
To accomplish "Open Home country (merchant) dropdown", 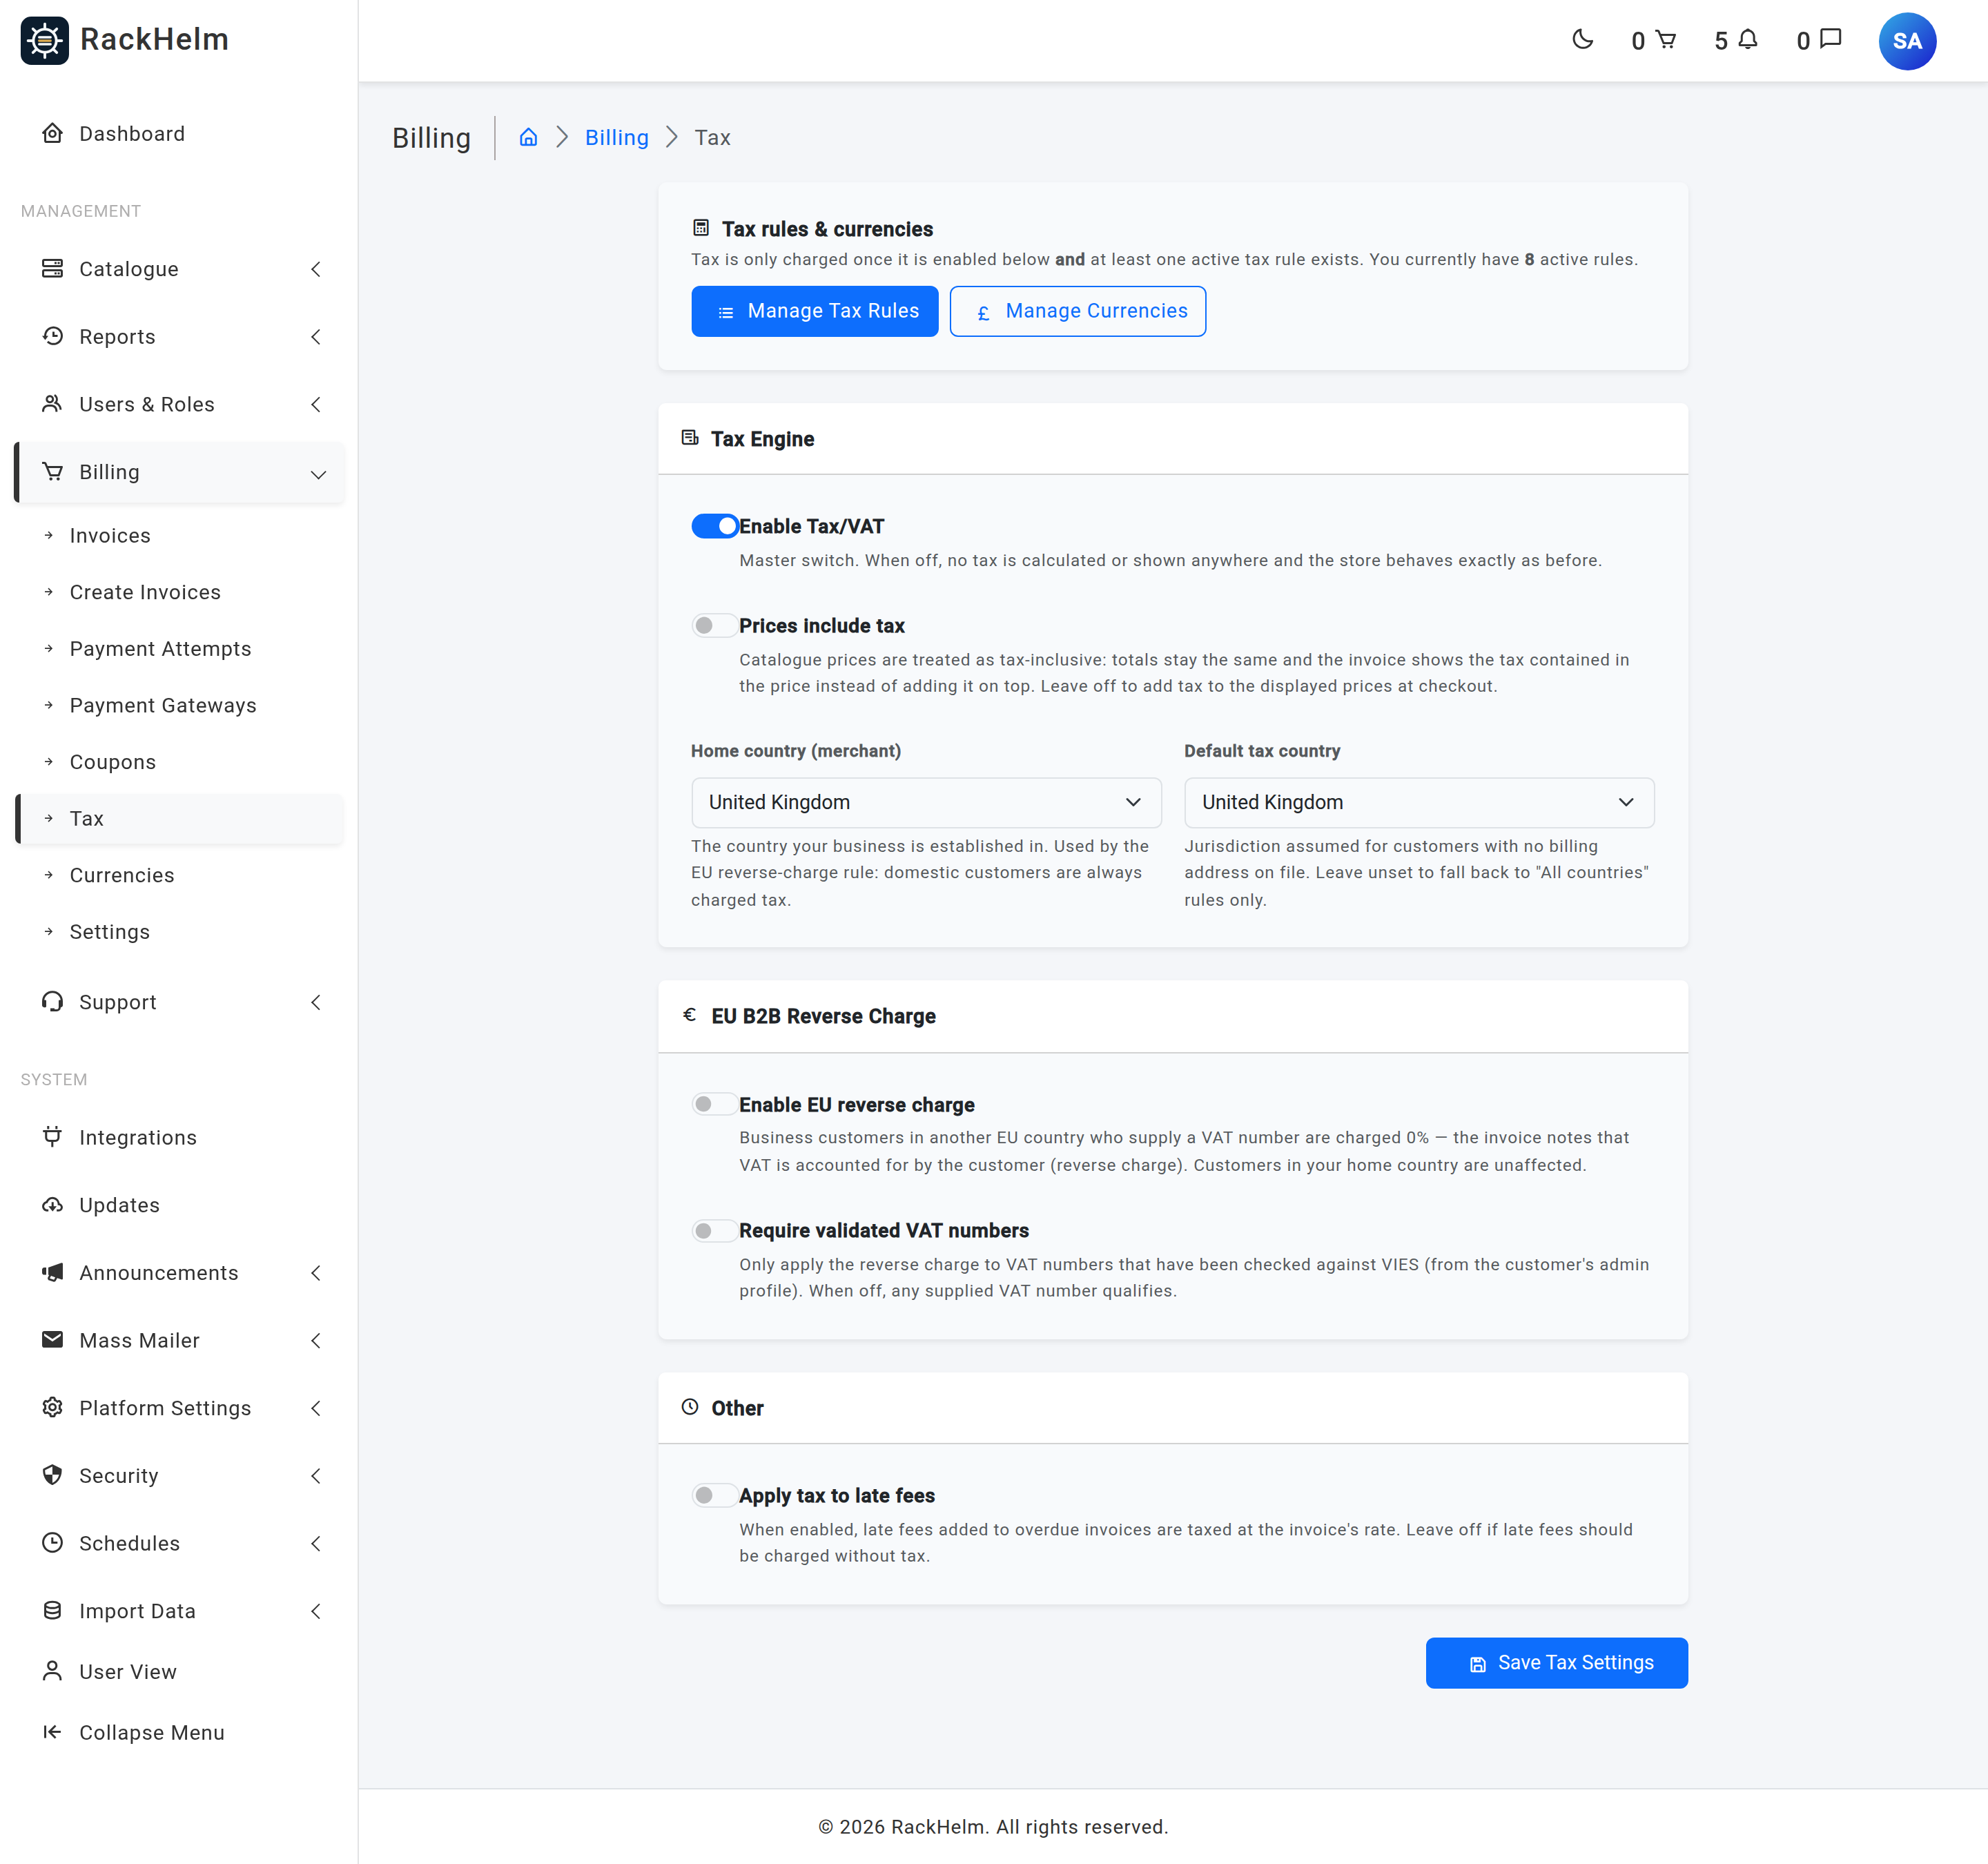I will pyautogui.click(x=926, y=802).
